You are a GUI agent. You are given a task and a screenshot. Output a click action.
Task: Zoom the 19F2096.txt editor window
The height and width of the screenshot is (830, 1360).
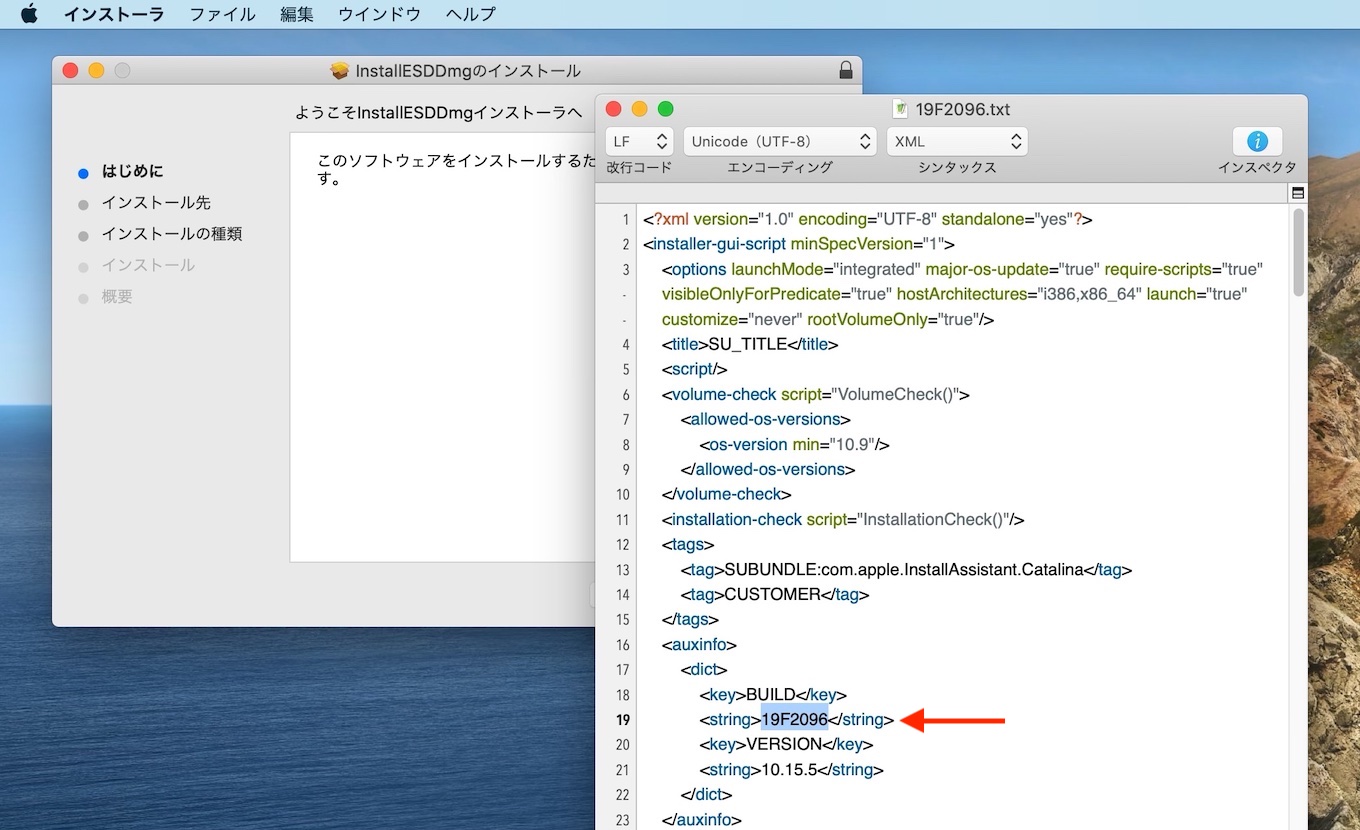pos(666,109)
